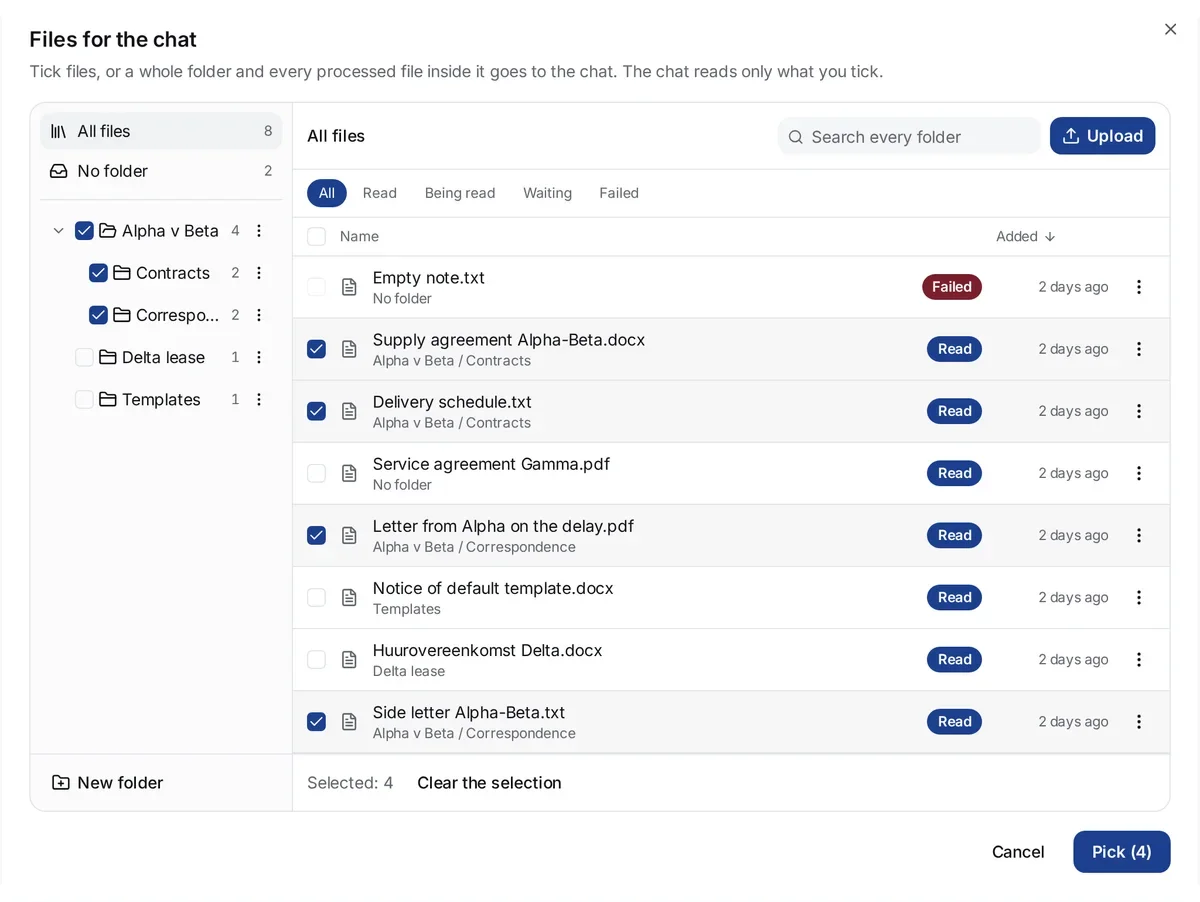Upload a new file
The width and height of the screenshot is (1200, 902).
pyautogui.click(x=1102, y=136)
